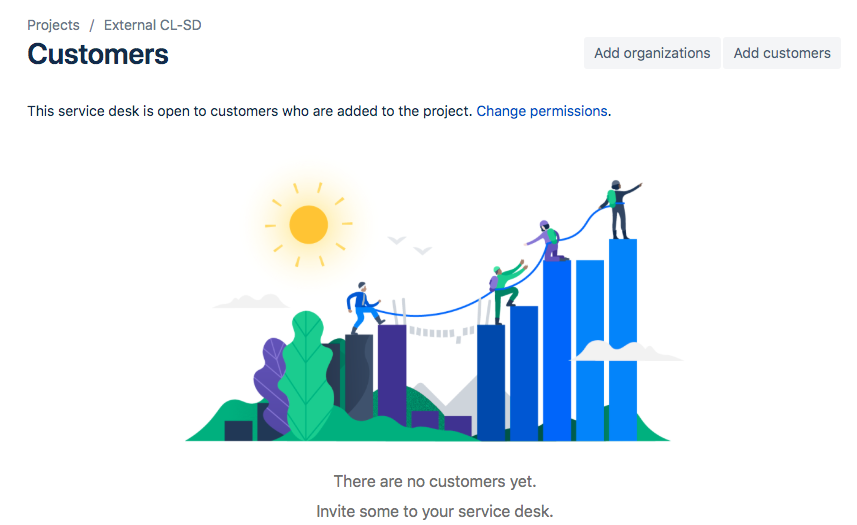Select the Customers page heading
857x525 pixels.
98,54
